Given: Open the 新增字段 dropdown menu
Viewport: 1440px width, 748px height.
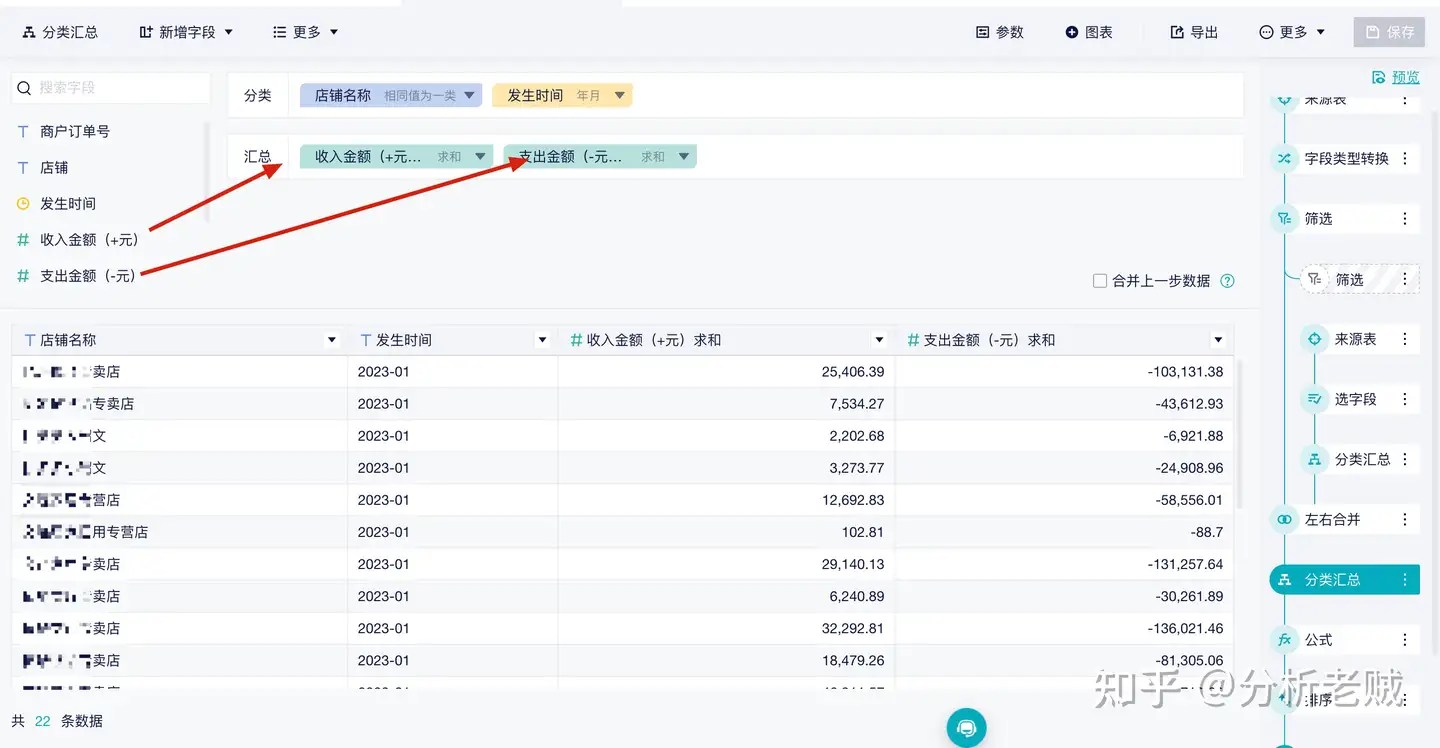Looking at the screenshot, I should tap(186, 32).
